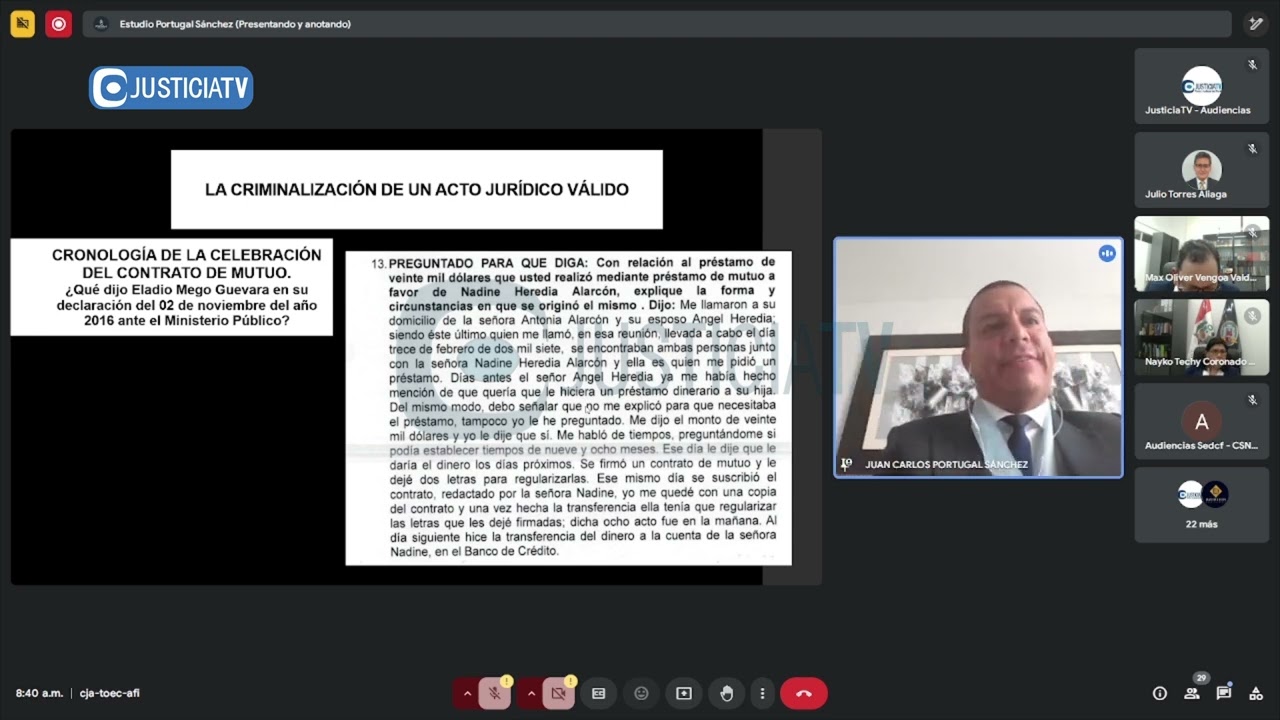Leave the call with the red hang-up button
This screenshot has height=720, width=1280.
coord(804,693)
